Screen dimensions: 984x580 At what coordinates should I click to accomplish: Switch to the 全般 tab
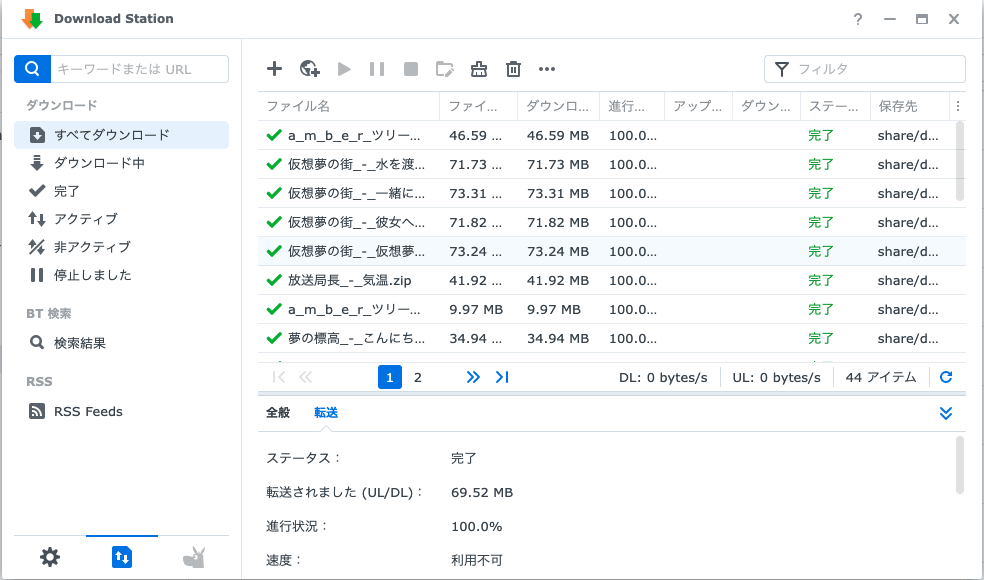[277, 412]
